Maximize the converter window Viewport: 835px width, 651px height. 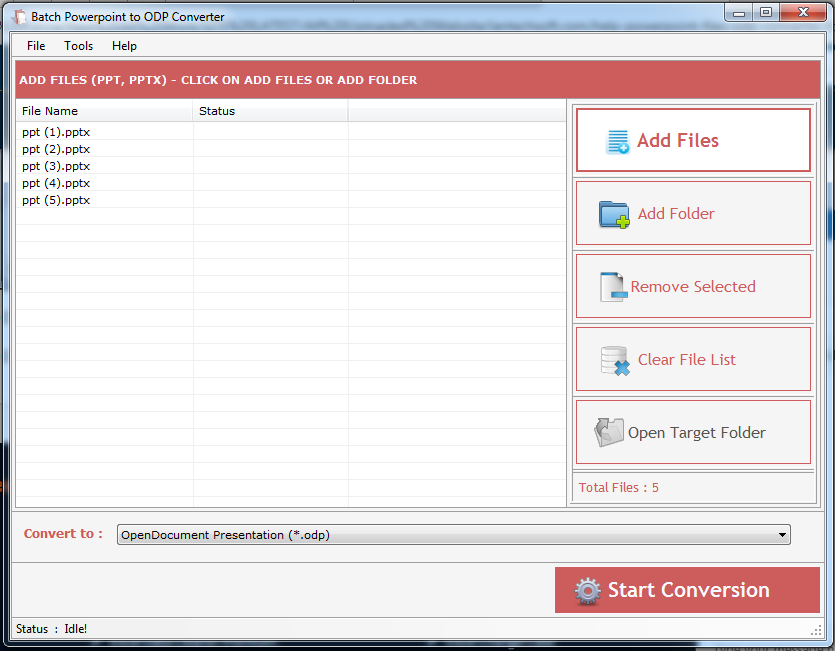point(766,12)
